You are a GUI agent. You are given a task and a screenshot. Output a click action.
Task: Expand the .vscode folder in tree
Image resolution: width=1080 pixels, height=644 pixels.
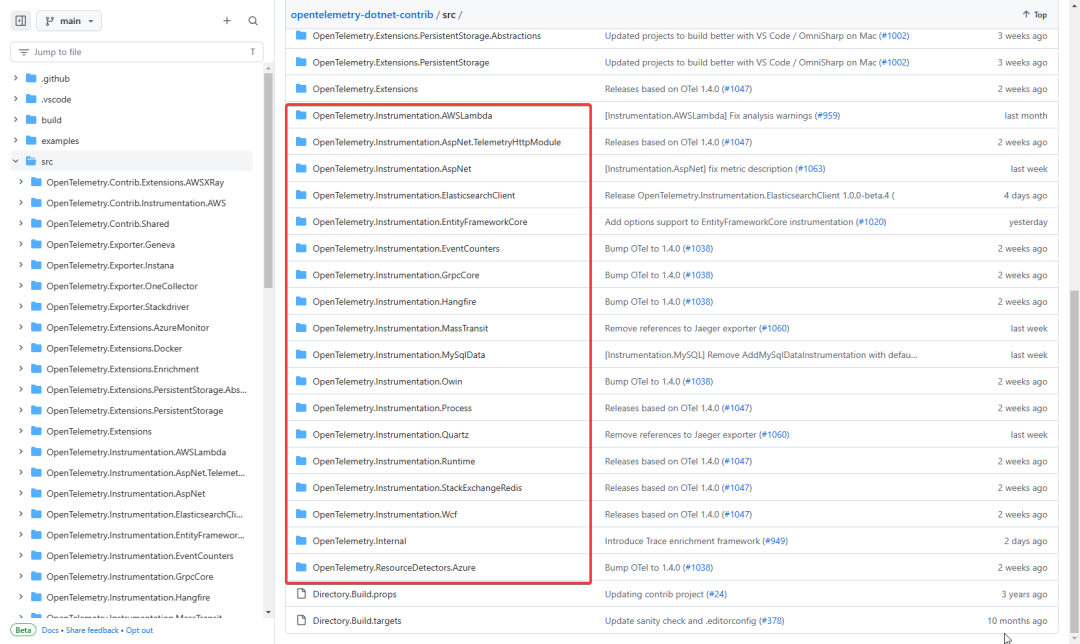click(x=16, y=99)
